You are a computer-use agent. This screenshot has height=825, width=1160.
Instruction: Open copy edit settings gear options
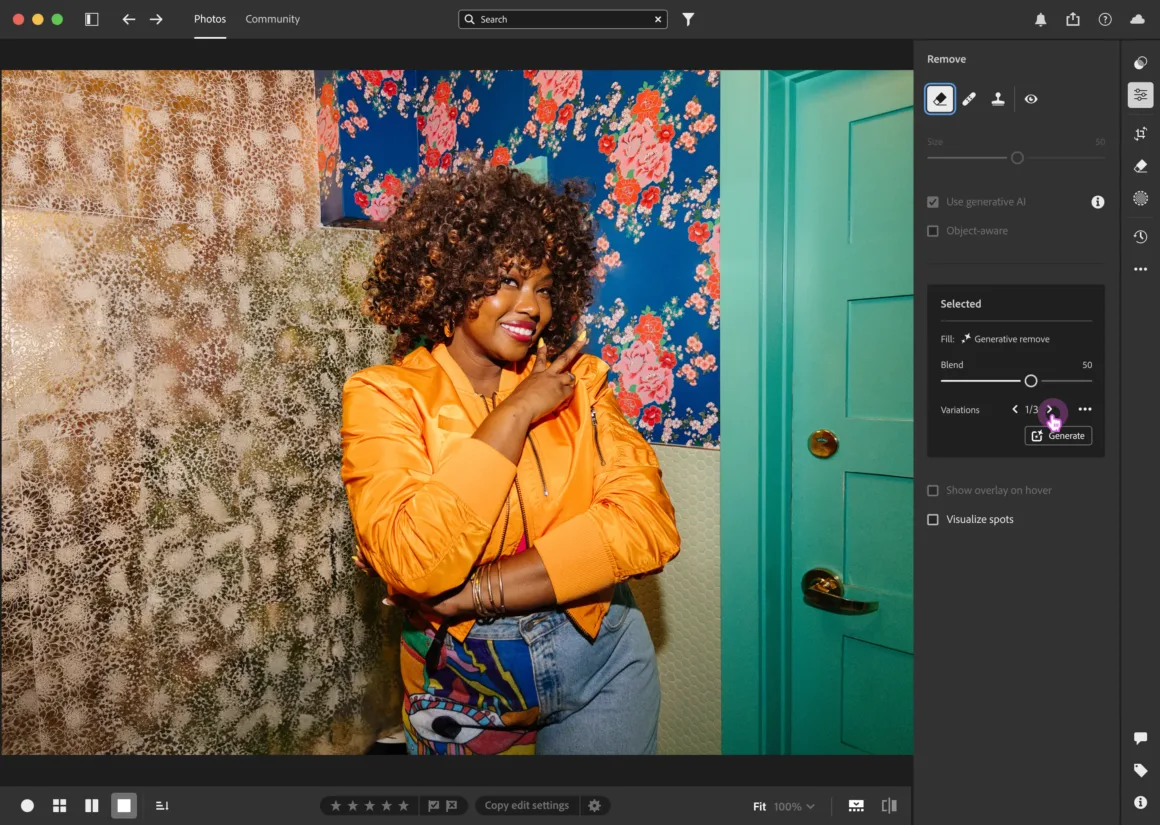point(594,806)
